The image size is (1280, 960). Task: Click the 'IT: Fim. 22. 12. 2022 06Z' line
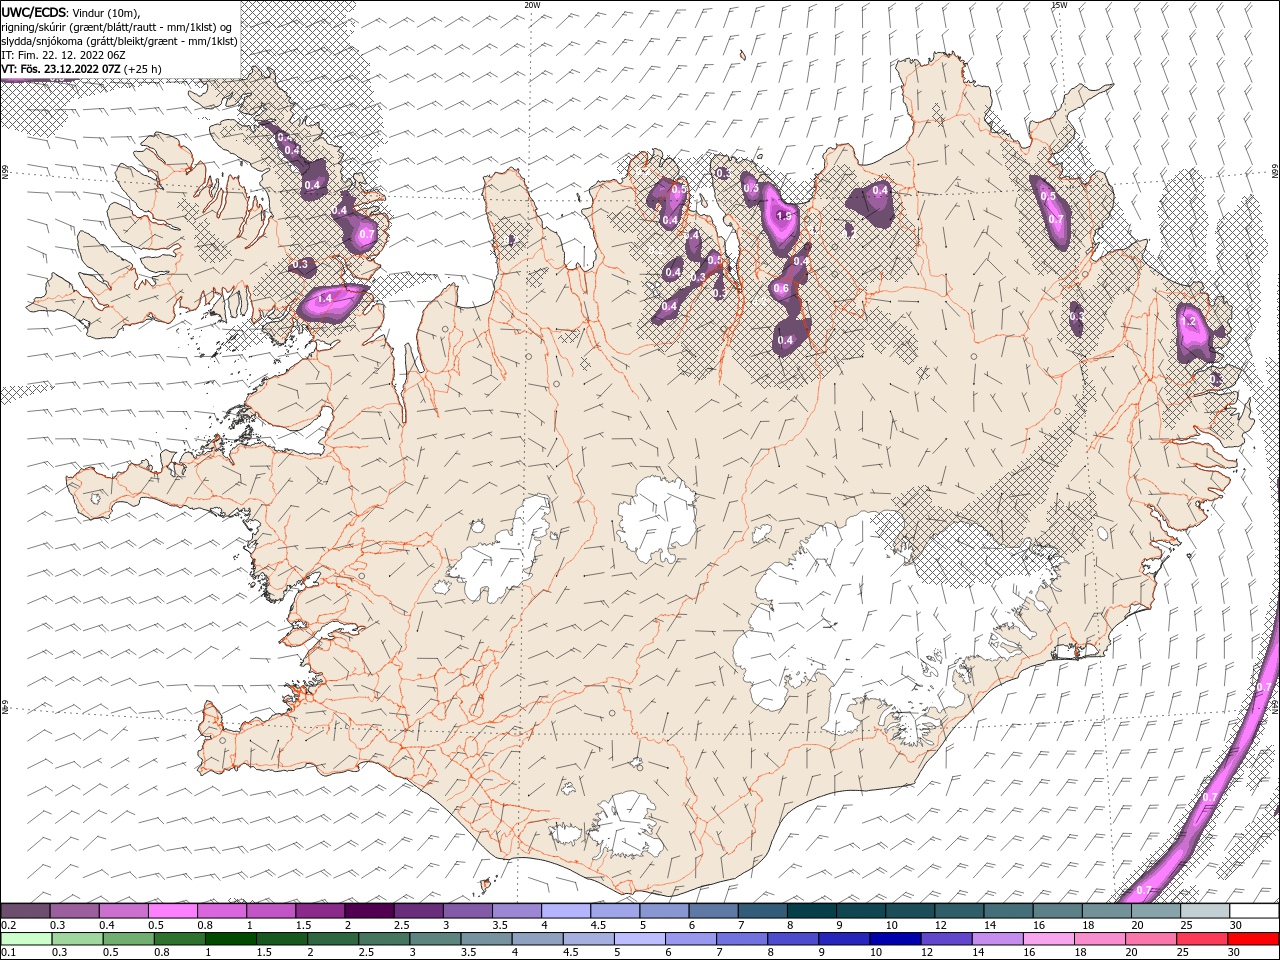click(x=63, y=54)
